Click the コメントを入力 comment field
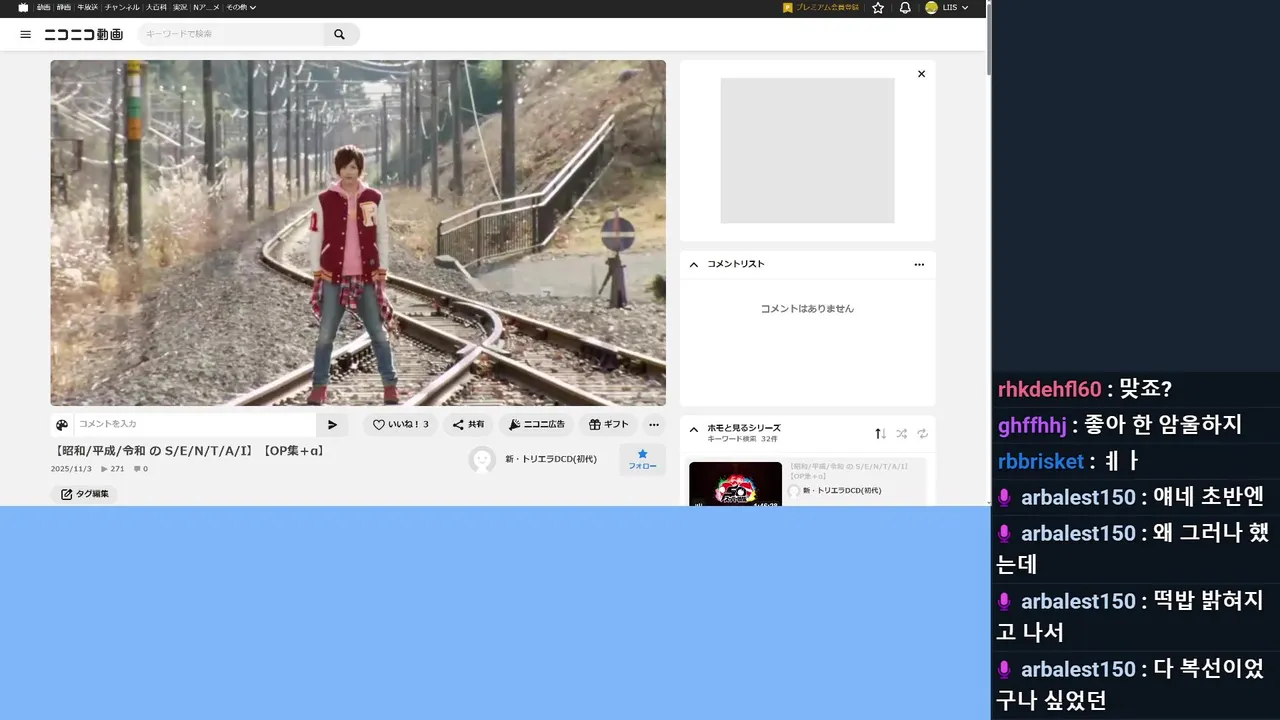 pos(195,424)
